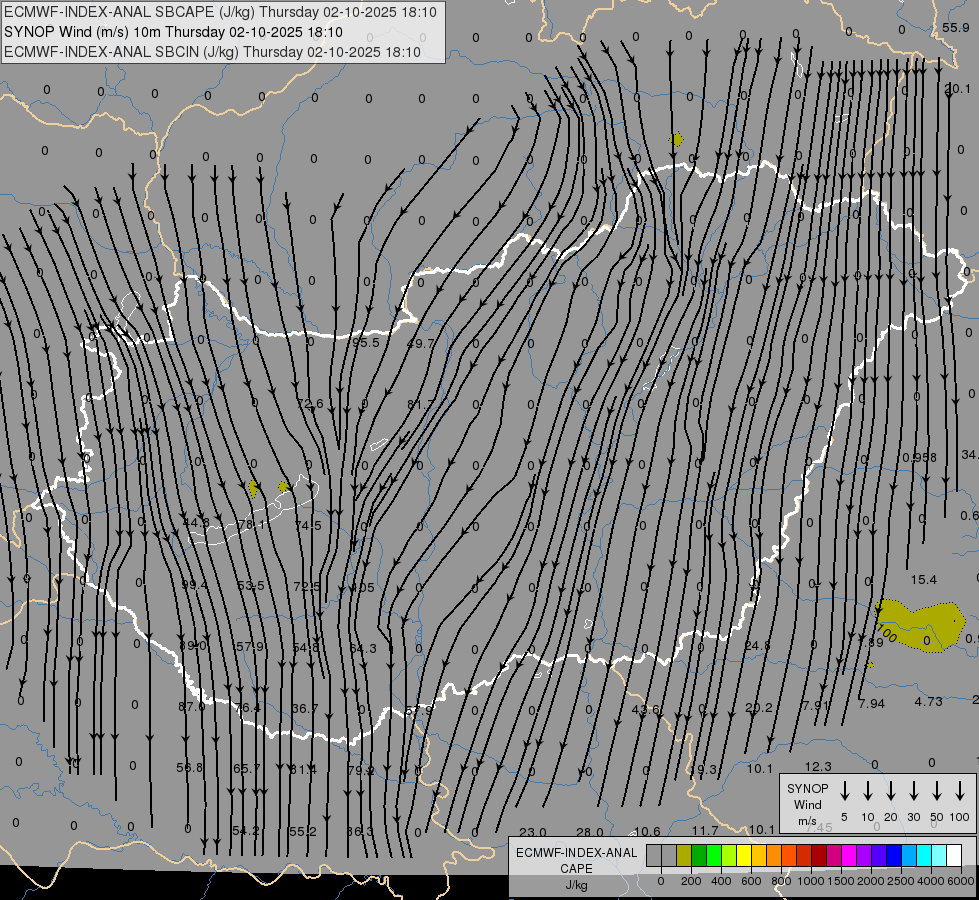
Task: Click the 5 m/s wind legend arrow
Action: click(x=845, y=791)
